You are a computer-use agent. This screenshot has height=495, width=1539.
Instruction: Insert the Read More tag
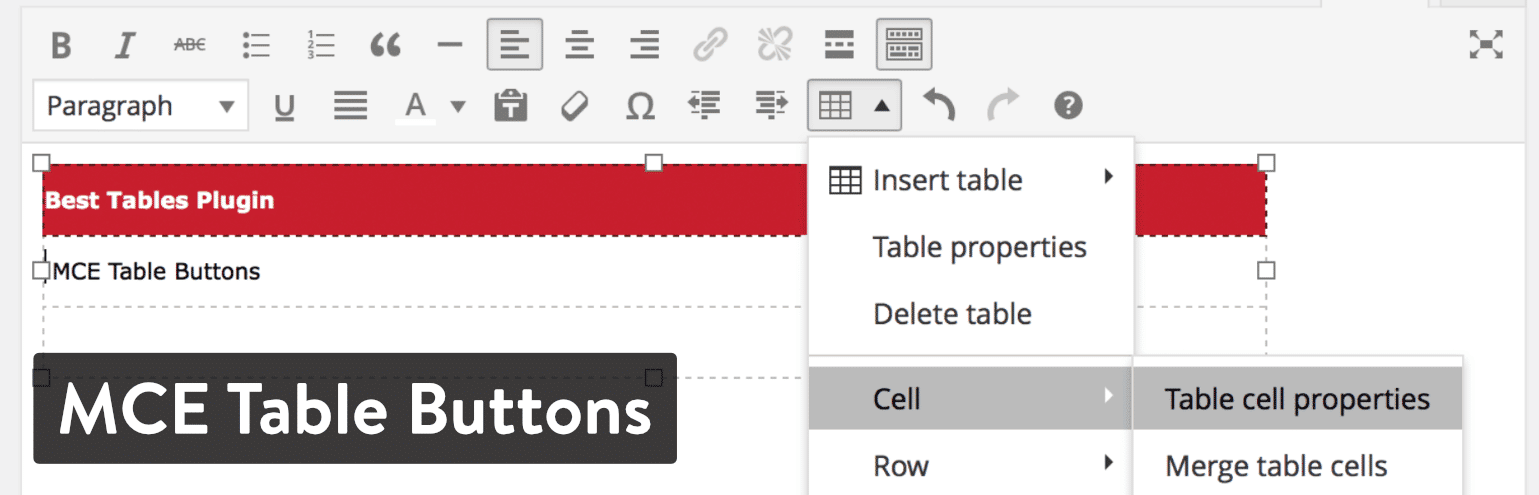839,45
